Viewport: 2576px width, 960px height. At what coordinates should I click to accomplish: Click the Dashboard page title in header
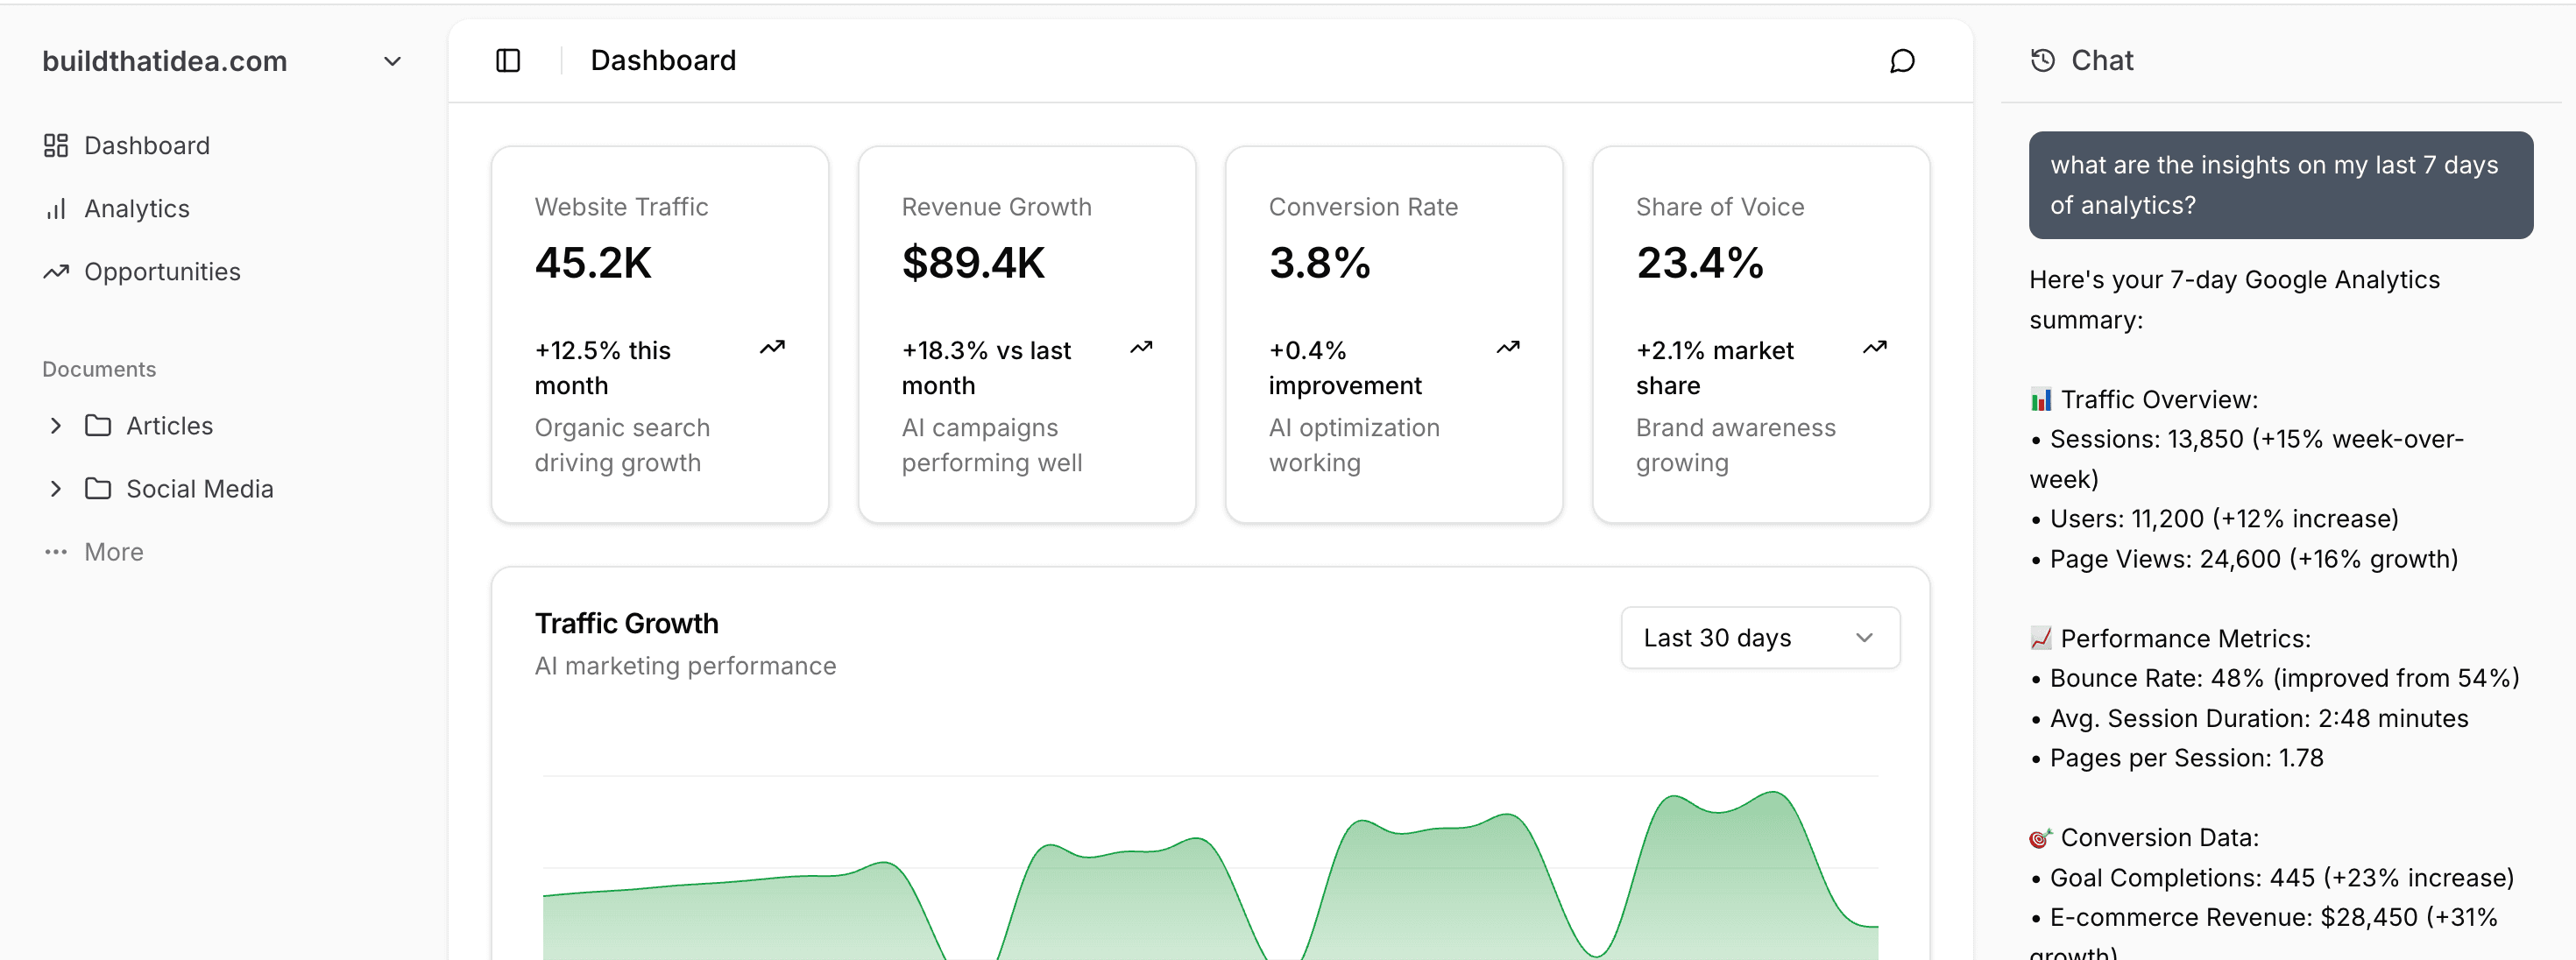tap(664, 61)
